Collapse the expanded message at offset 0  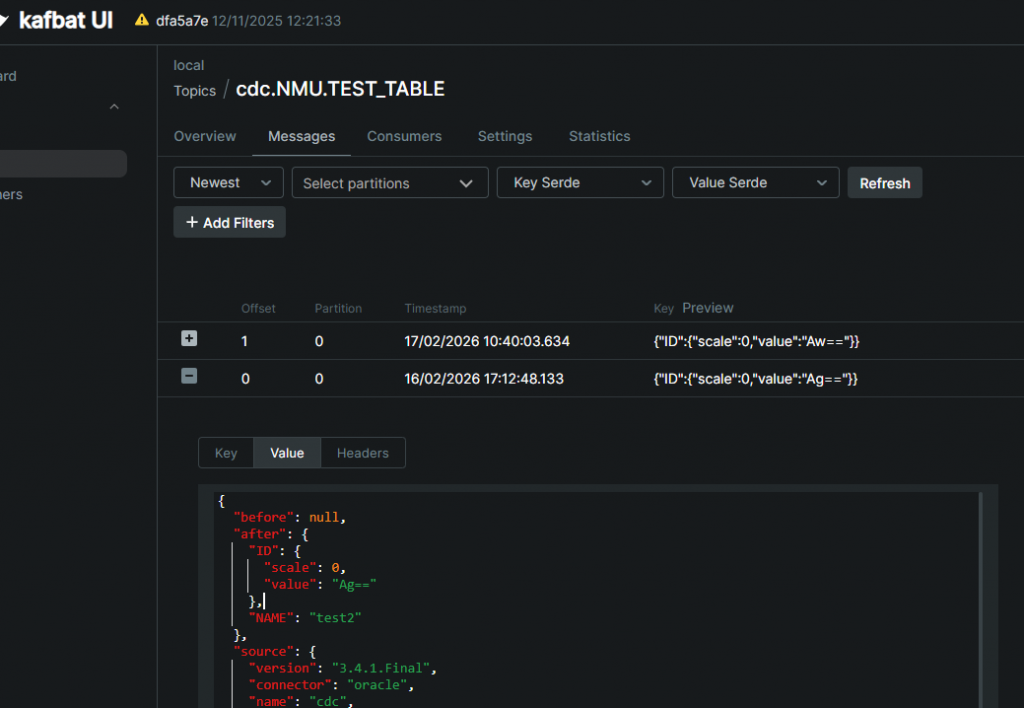click(189, 377)
